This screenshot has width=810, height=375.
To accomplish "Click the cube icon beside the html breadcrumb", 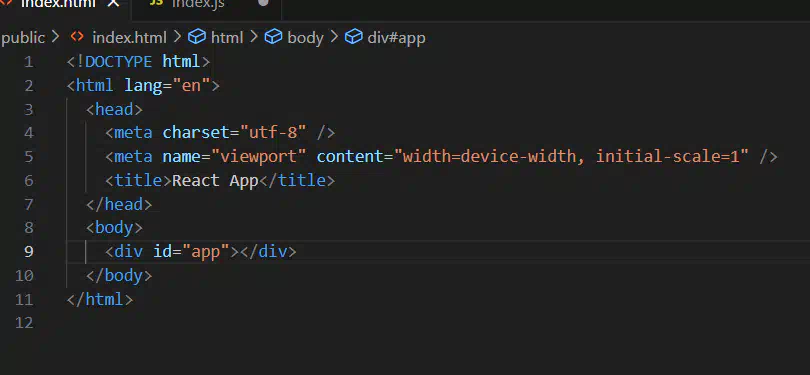I will click(196, 37).
